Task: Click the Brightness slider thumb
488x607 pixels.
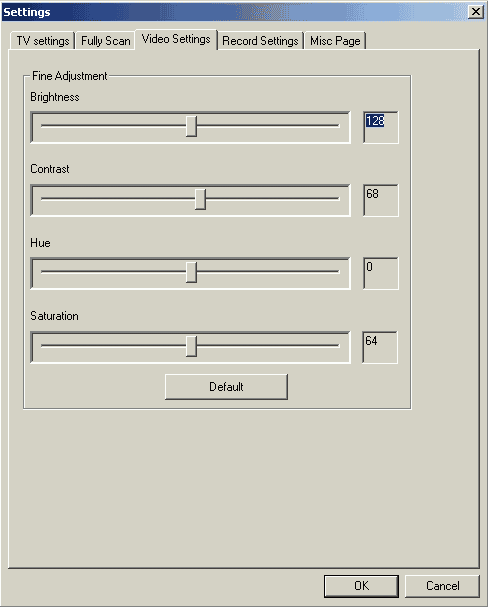Action: pos(191,126)
